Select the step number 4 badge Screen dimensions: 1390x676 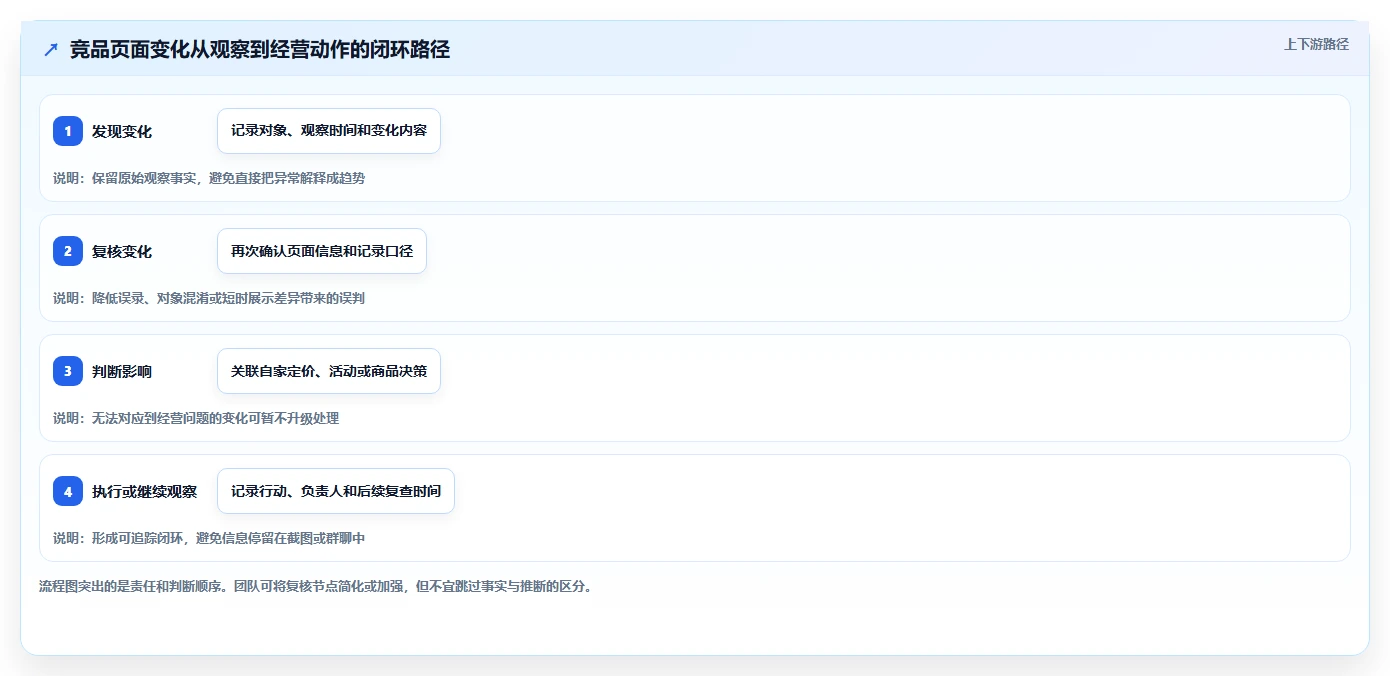[x=68, y=491]
